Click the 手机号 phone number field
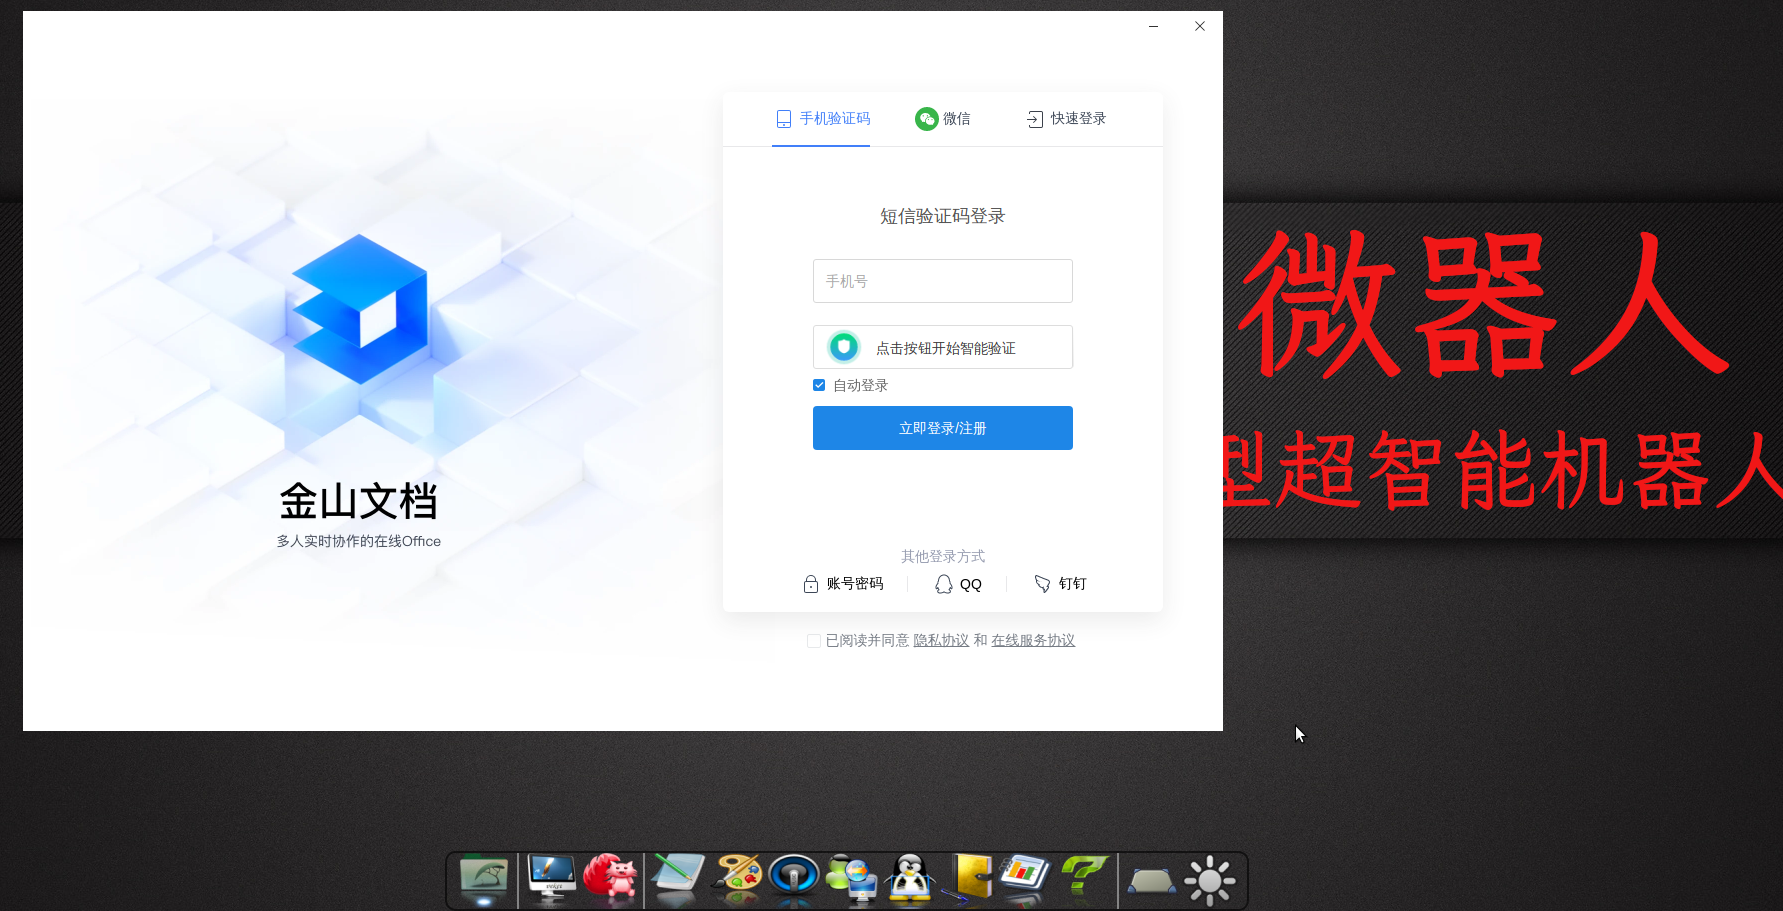Screen dimensions: 1783x911 click(x=942, y=281)
